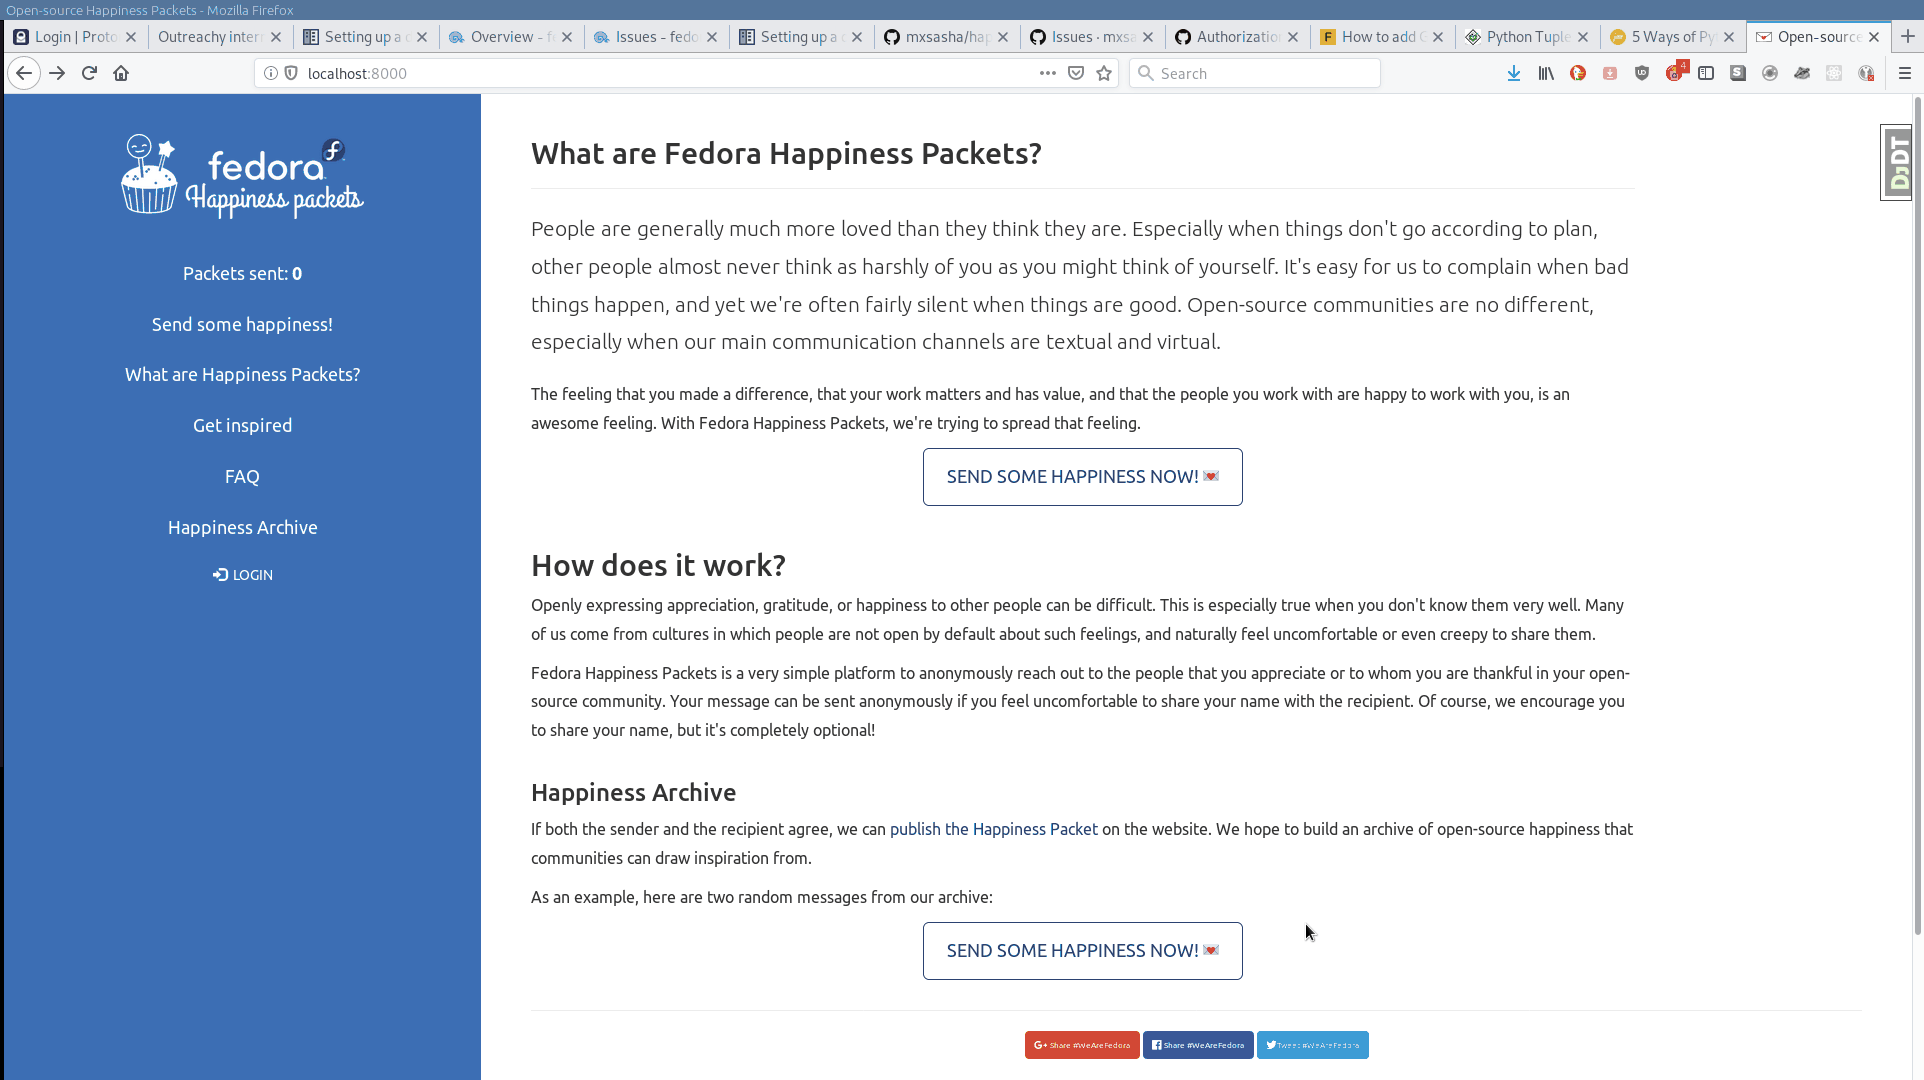This screenshot has height=1080, width=1924.
Task: Open the uBlock Origin shield
Action: click(x=1642, y=73)
